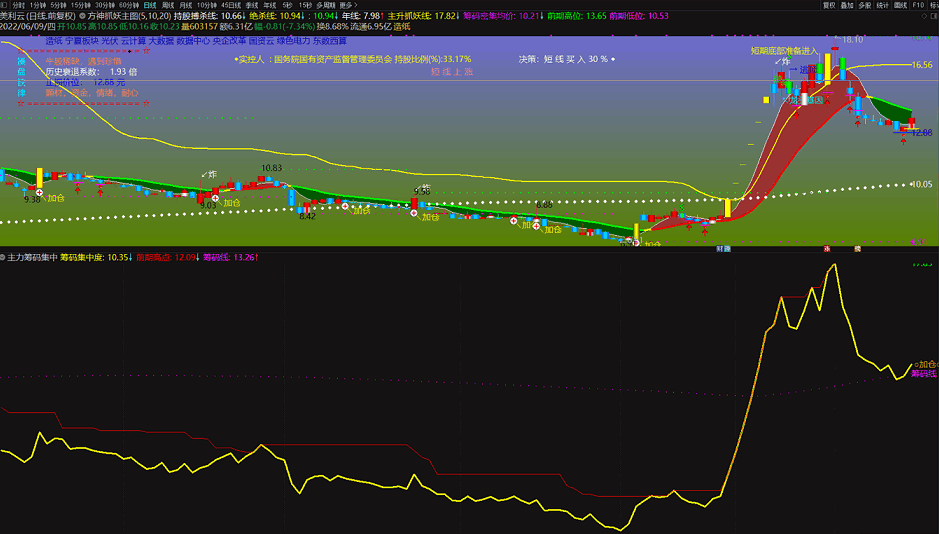Select the 10分钟 period tab

207,5
